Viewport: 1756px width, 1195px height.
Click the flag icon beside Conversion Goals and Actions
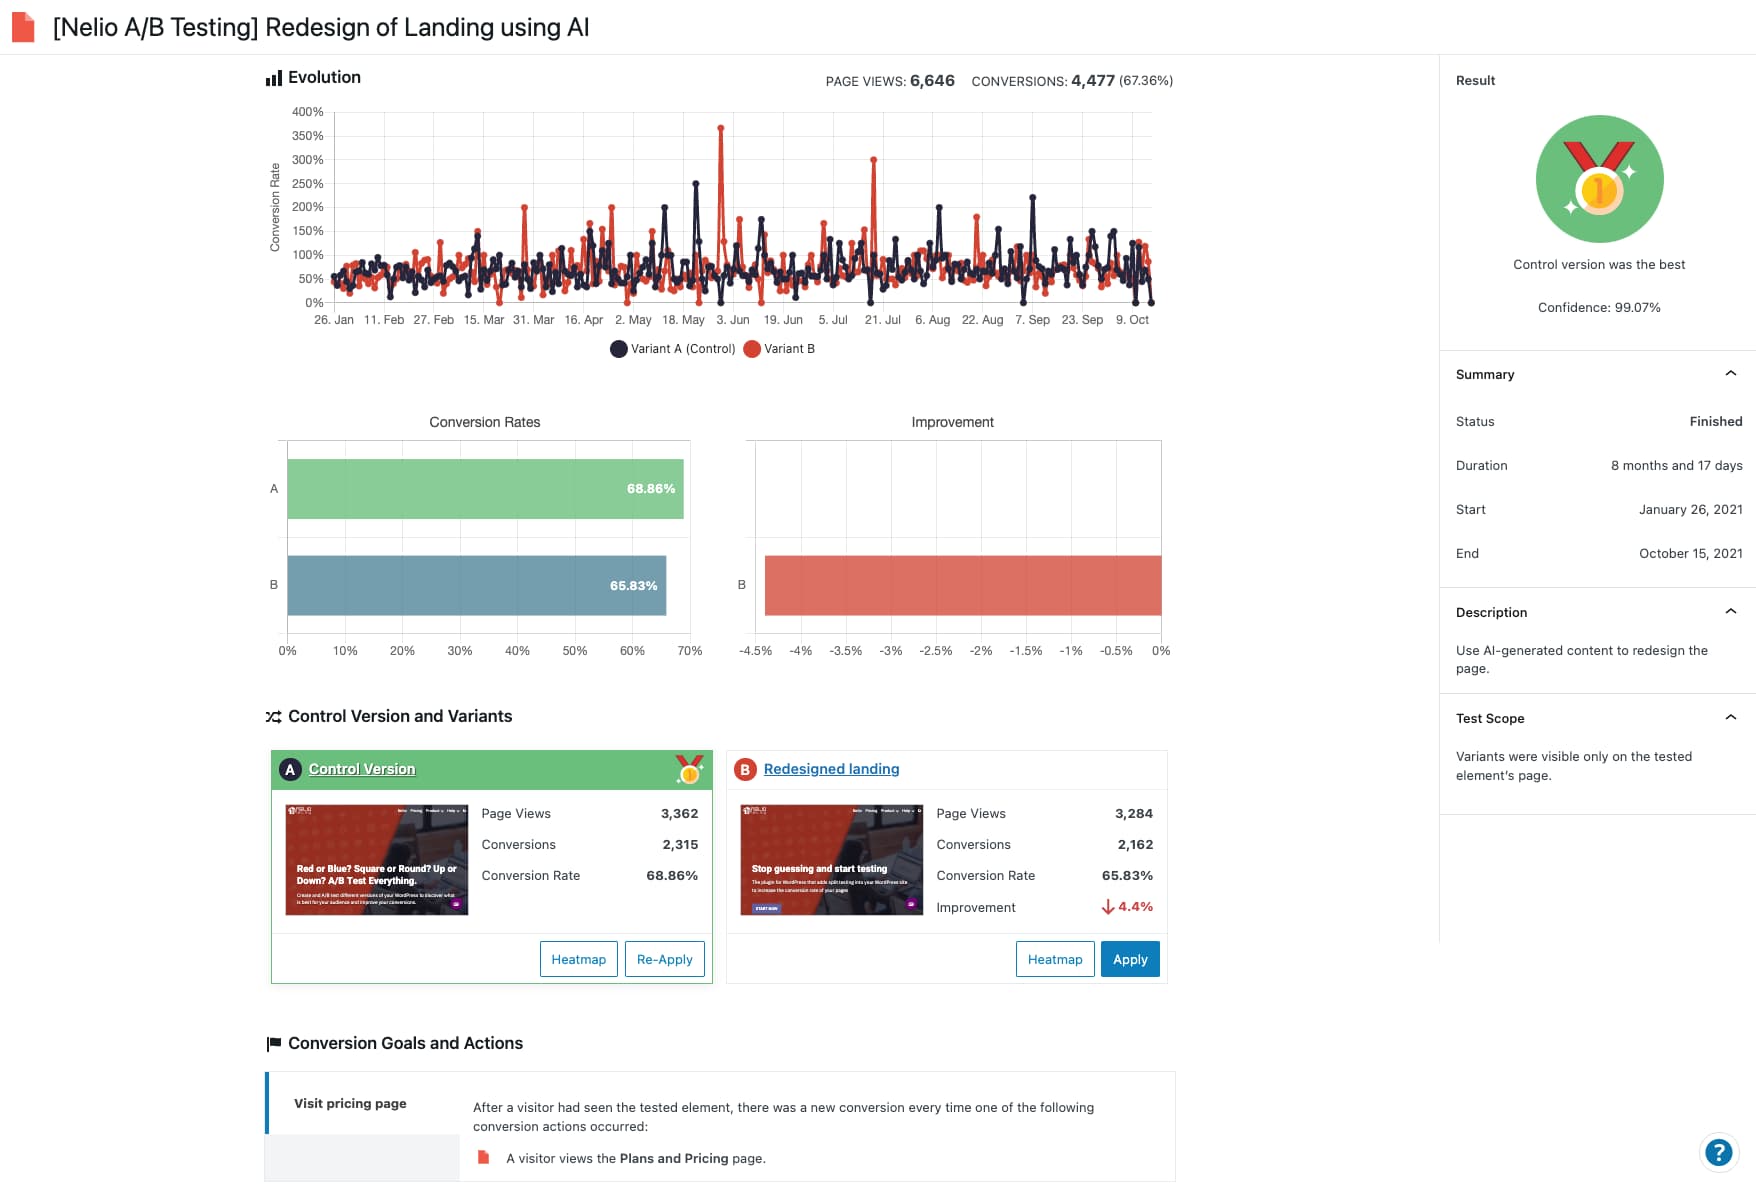pyautogui.click(x=273, y=1044)
